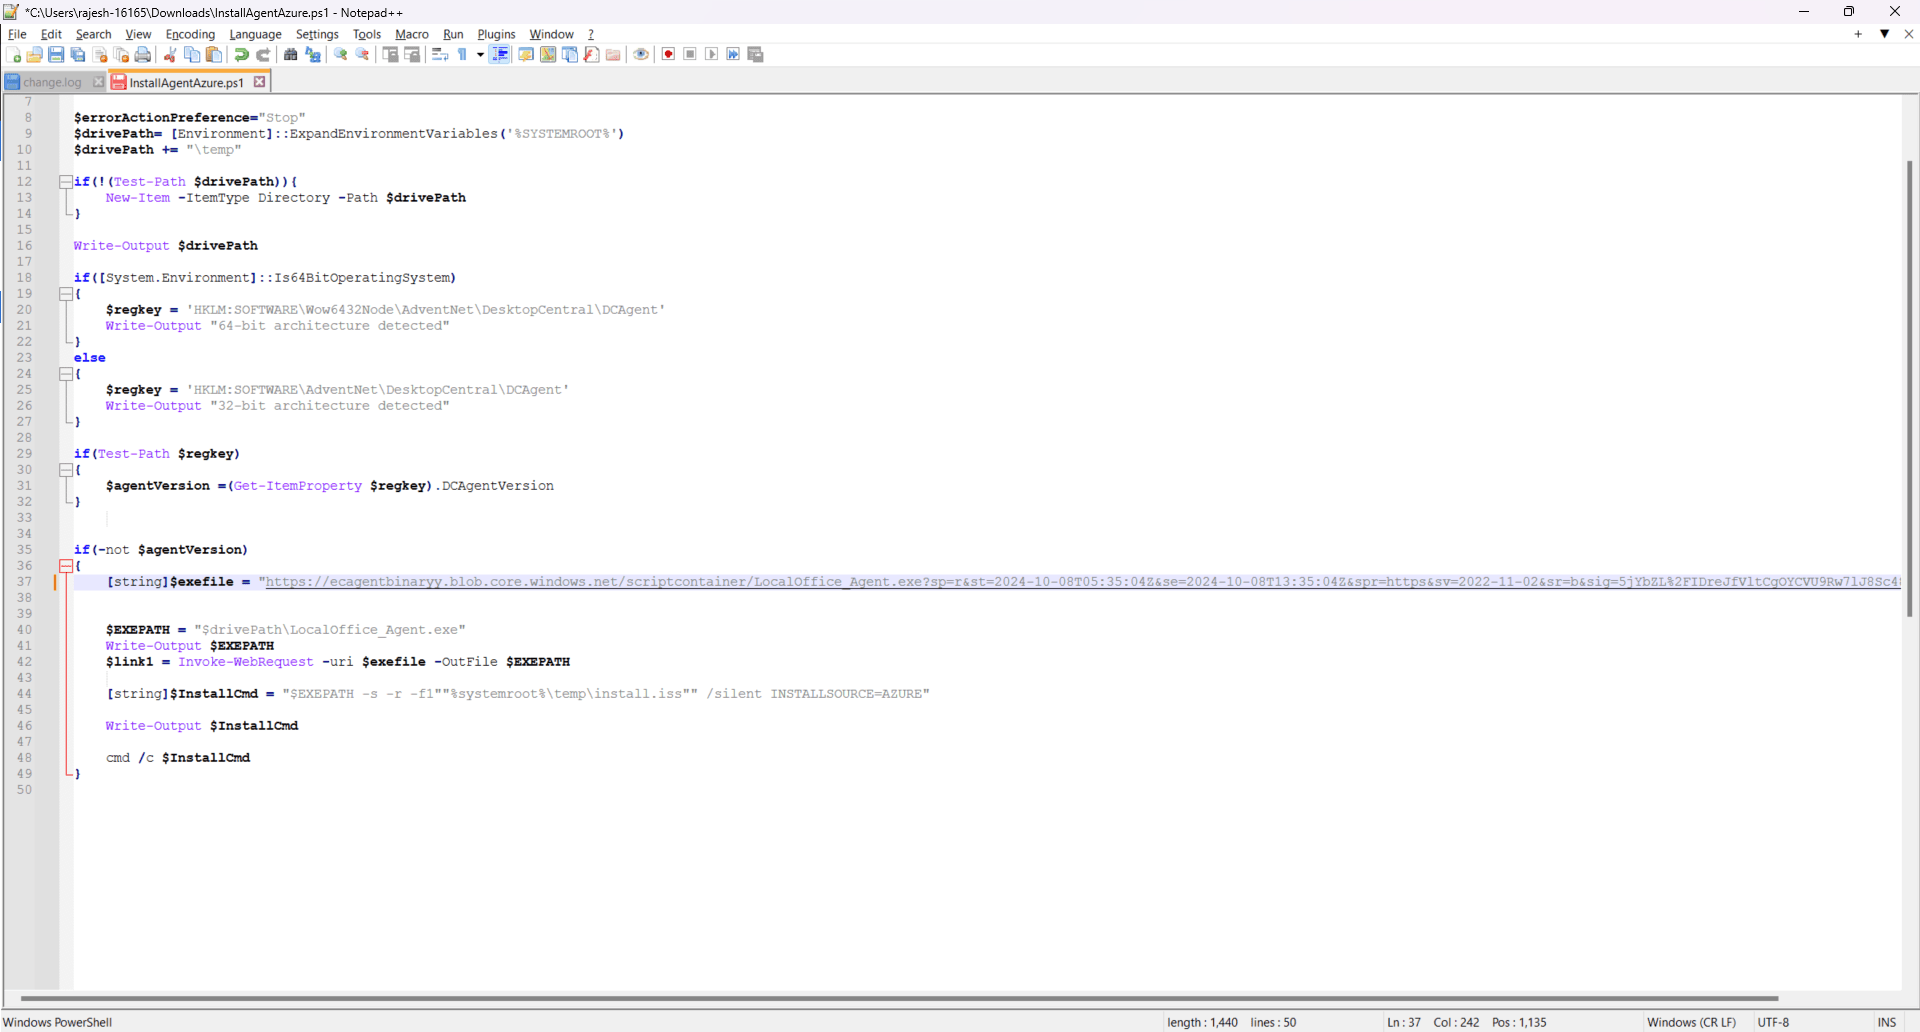This screenshot has height=1032, width=1920.
Task: Toggle synchronize vertical scrolling
Action: [391, 55]
